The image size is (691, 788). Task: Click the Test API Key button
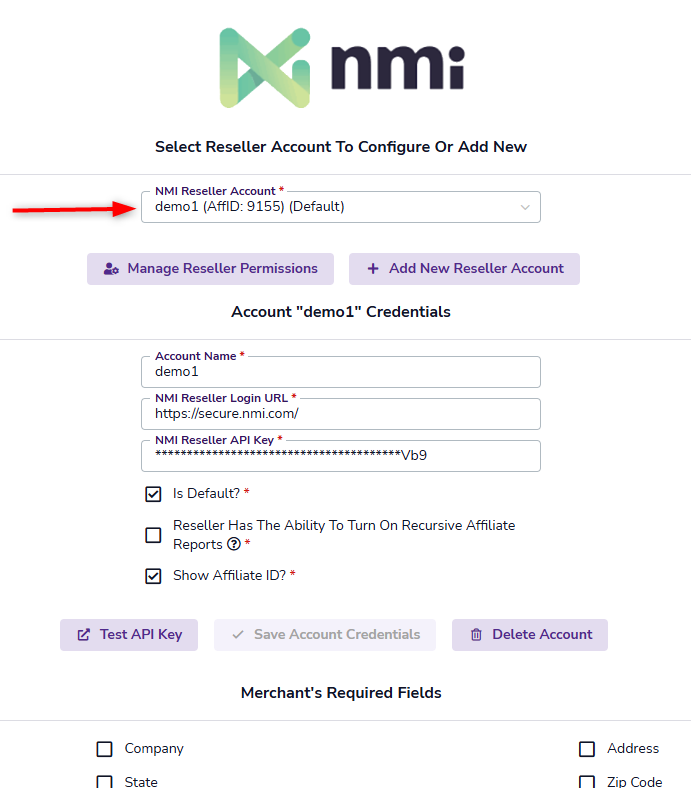129,635
